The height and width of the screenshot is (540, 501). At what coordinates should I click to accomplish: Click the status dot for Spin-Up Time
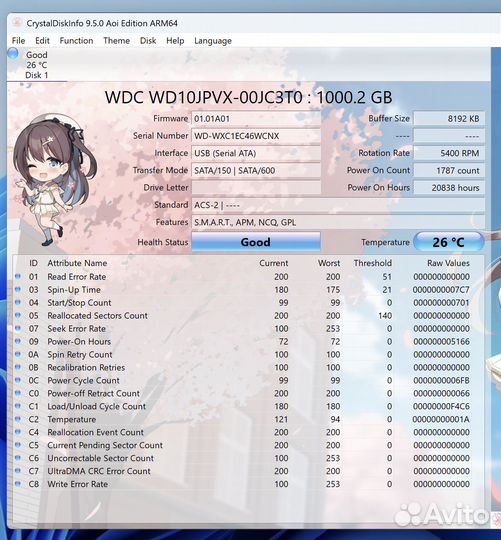[x=18, y=289]
